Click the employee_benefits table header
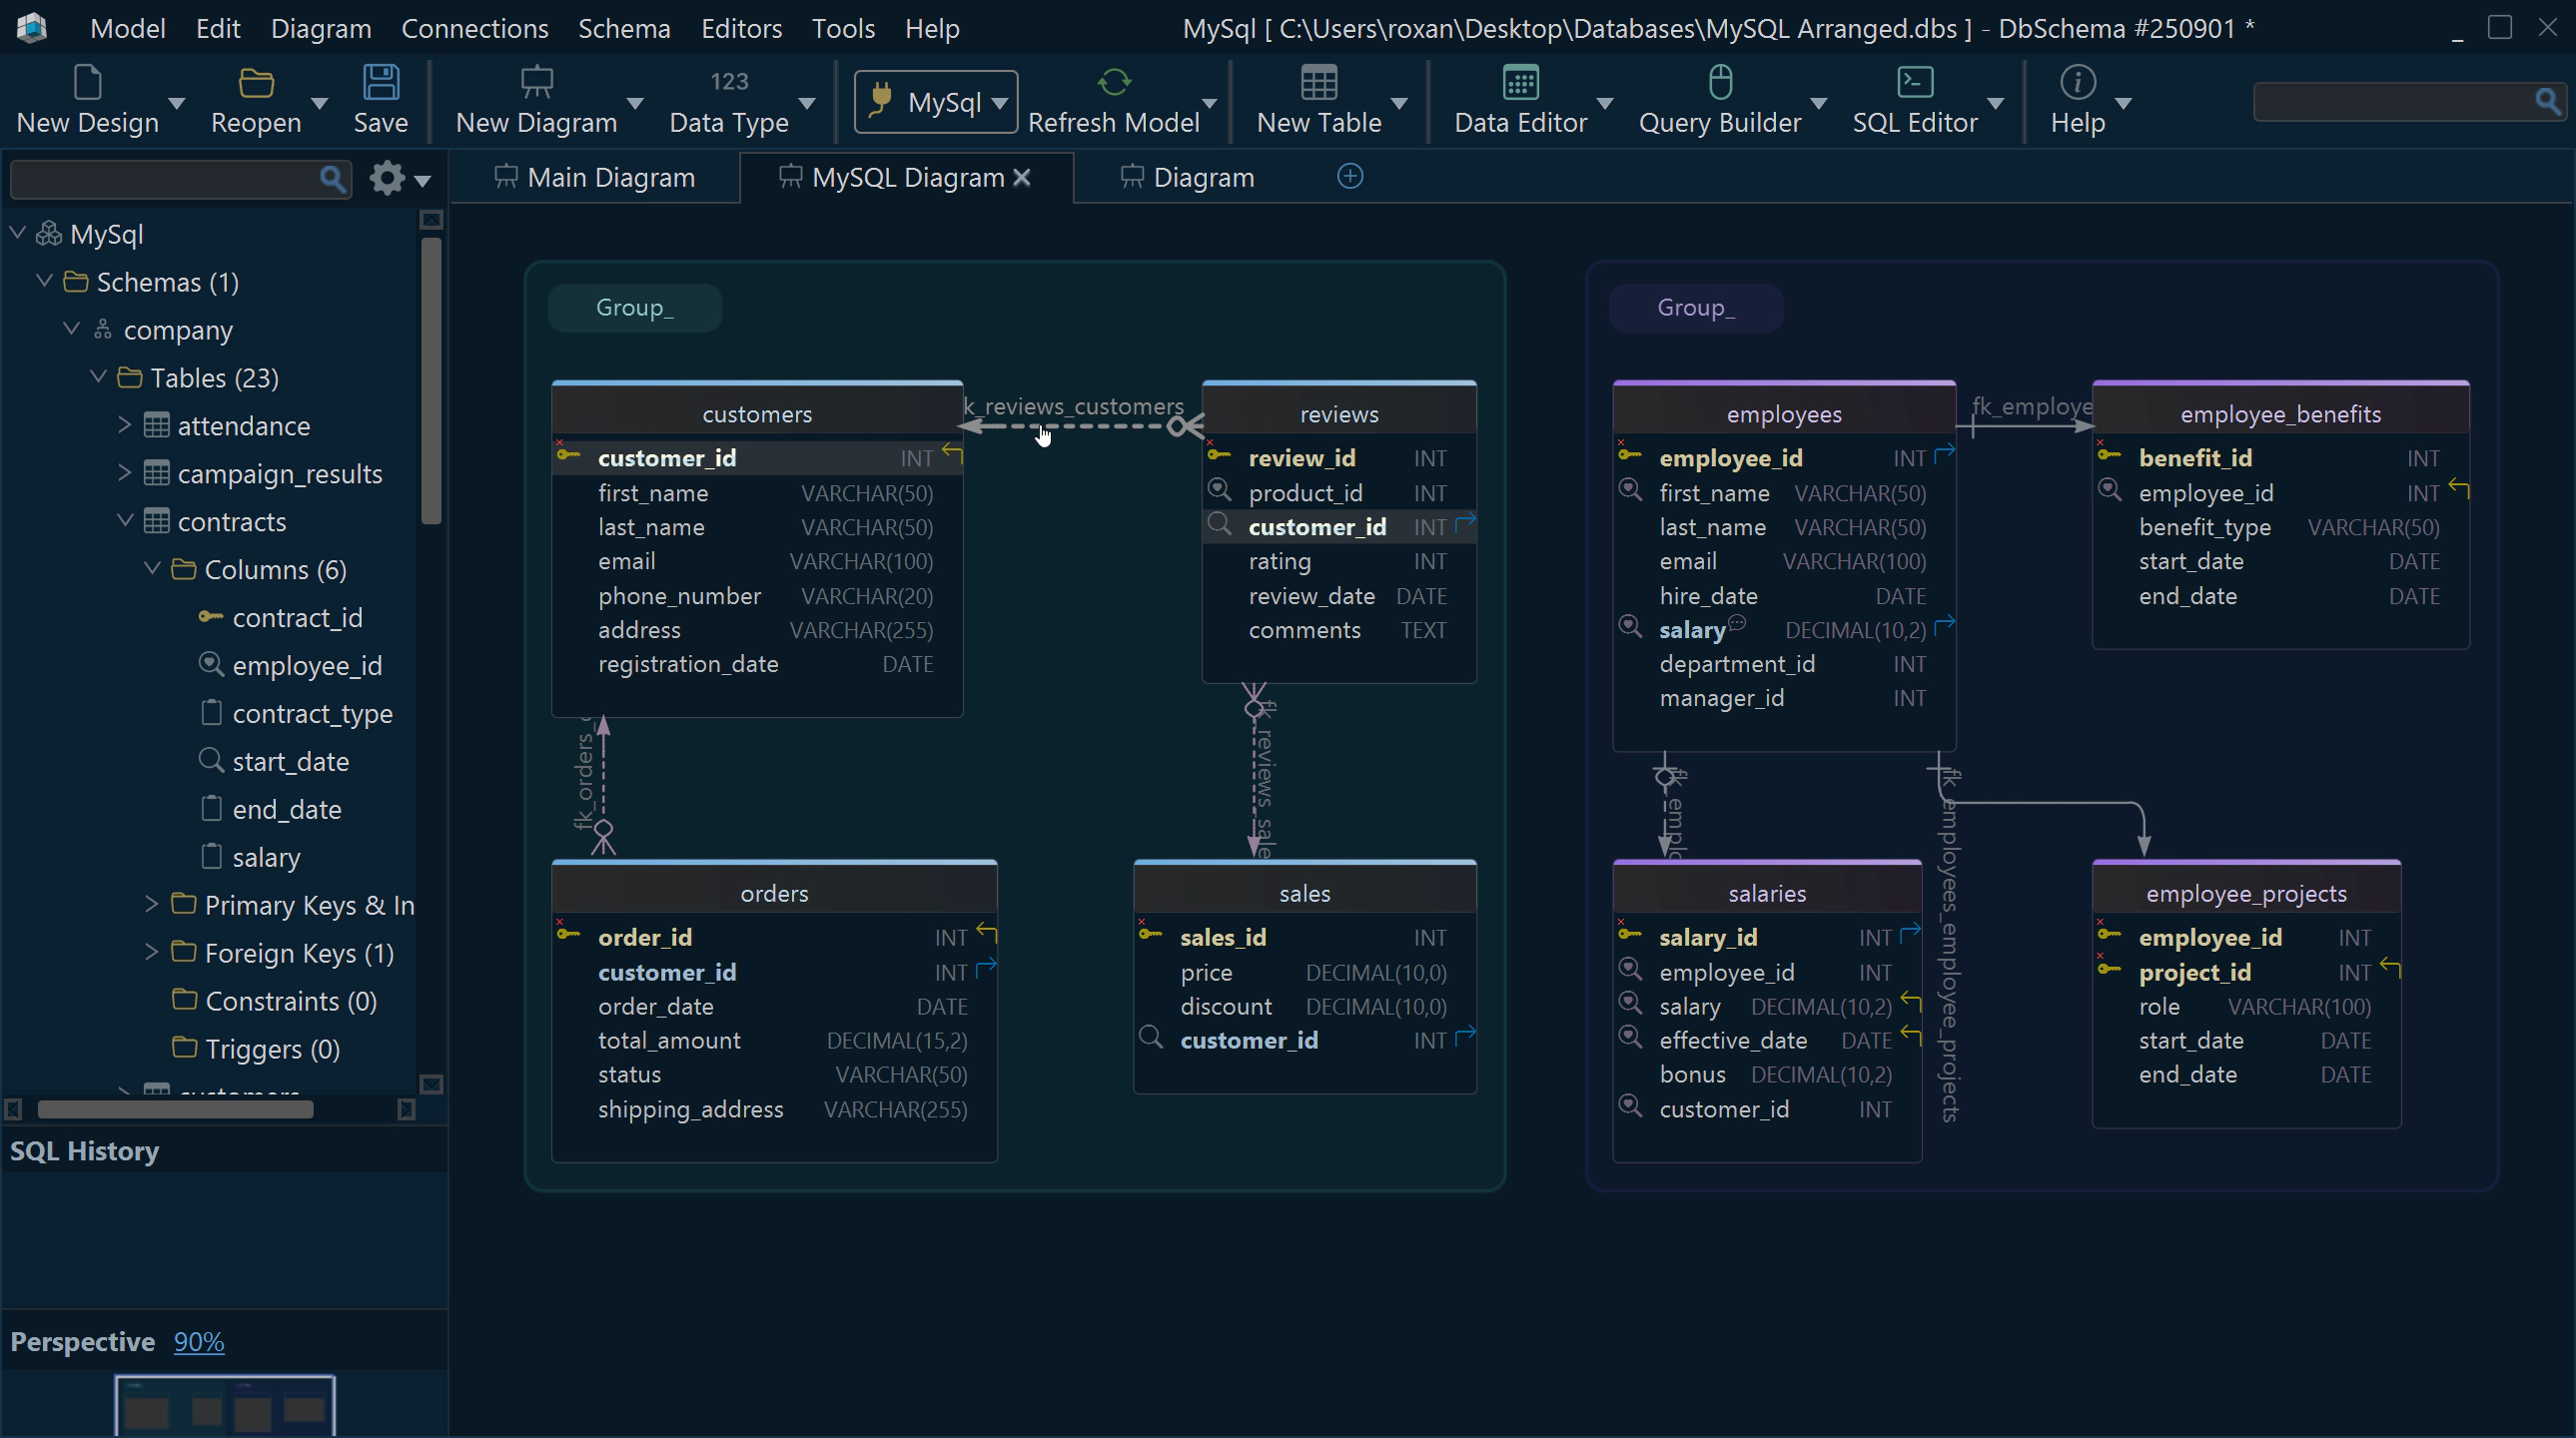This screenshot has height=1438, width=2576. 2280,413
